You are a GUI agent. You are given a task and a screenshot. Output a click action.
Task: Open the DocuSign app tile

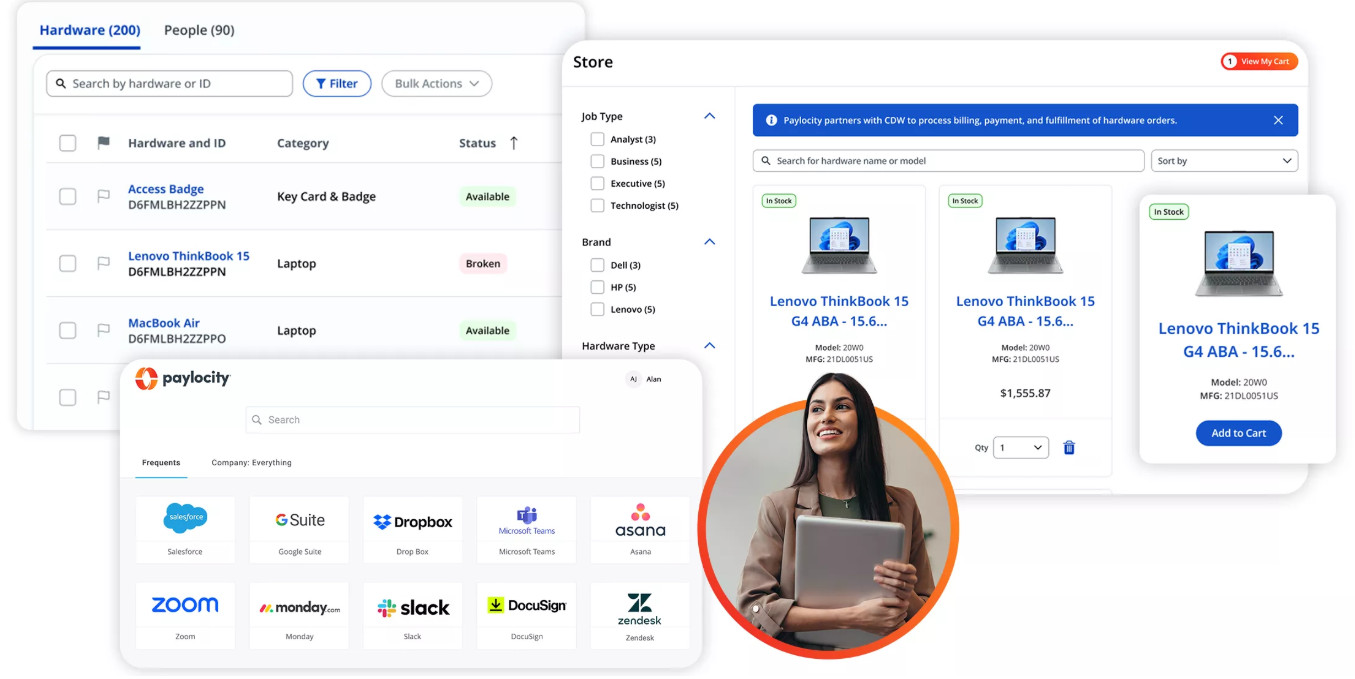coord(527,614)
